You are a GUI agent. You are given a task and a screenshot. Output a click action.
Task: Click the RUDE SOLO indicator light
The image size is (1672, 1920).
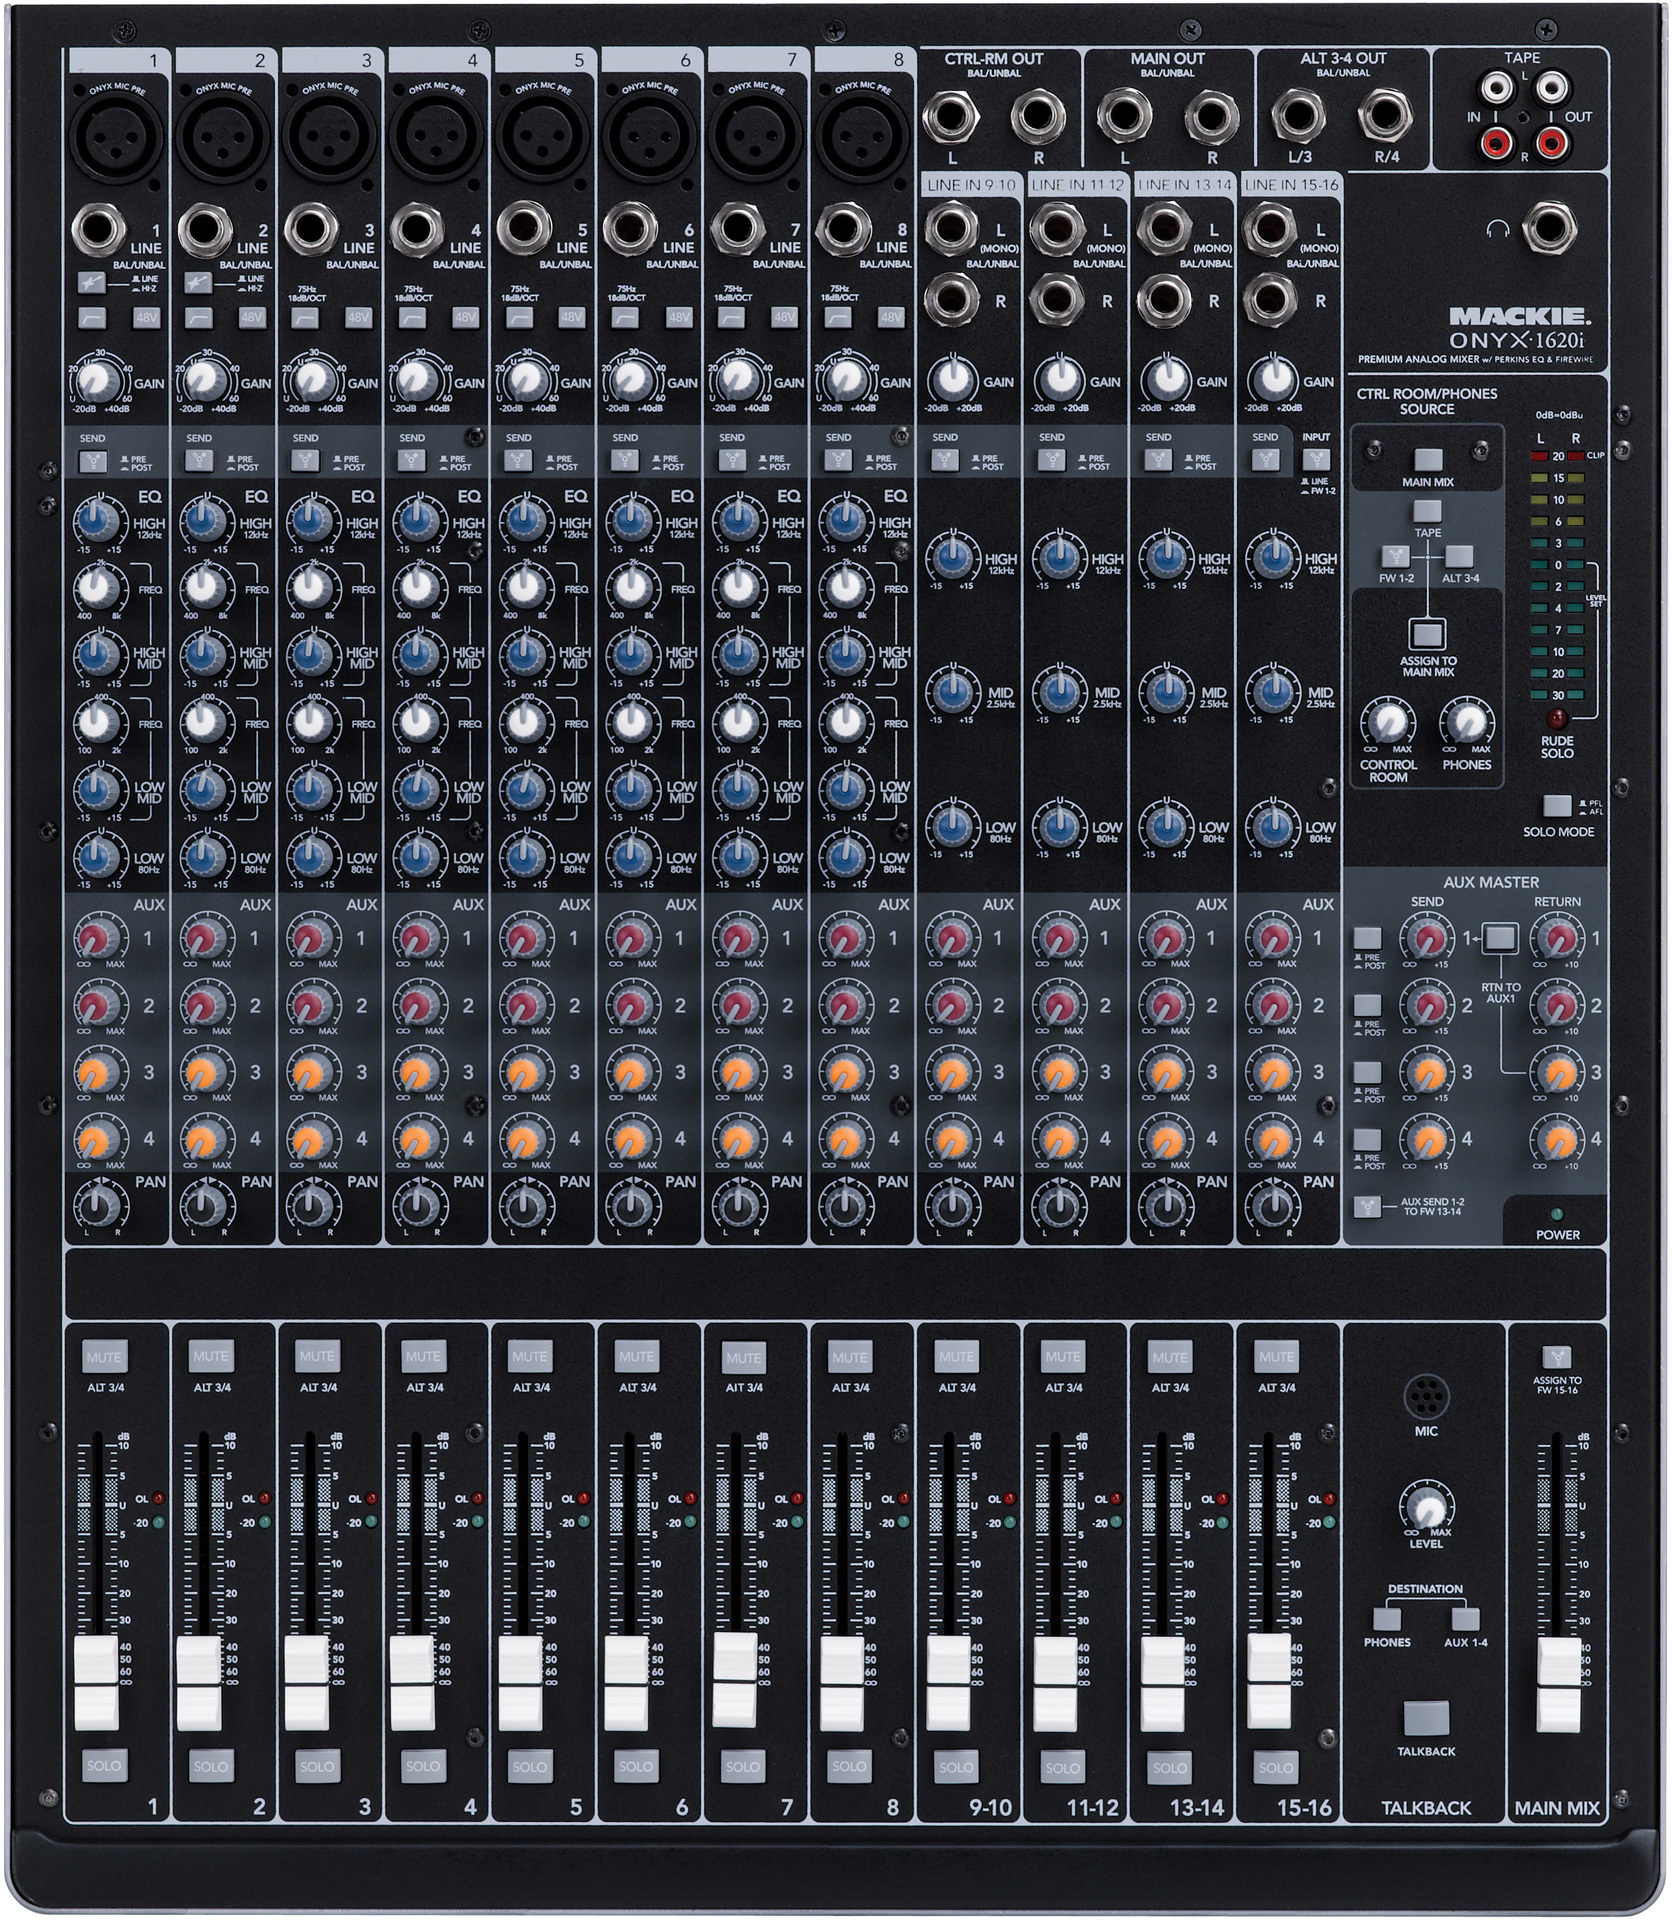(1557, 719)
